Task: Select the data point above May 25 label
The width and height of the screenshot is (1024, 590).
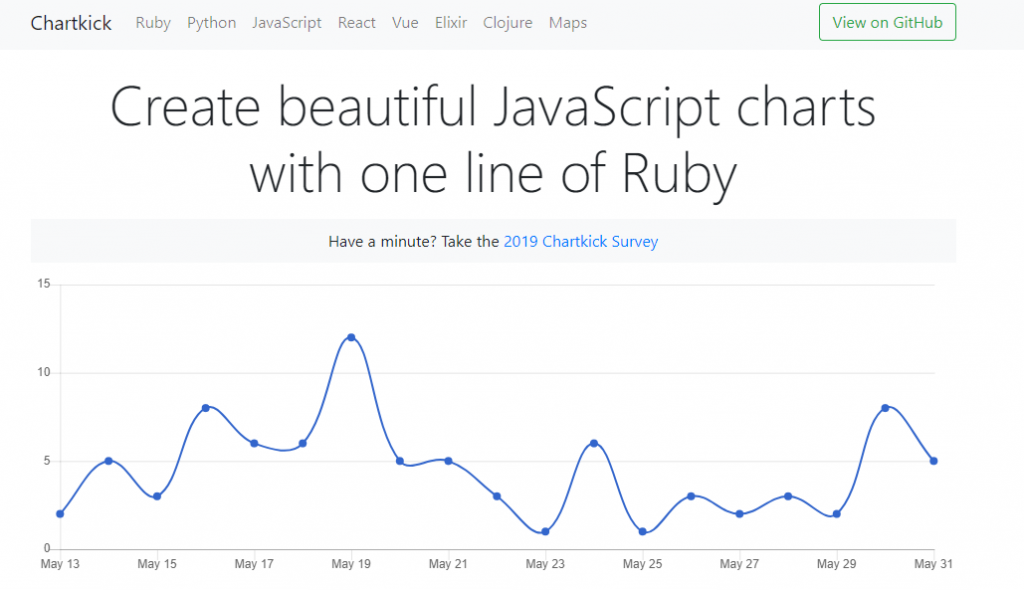Action: (643, 532)
